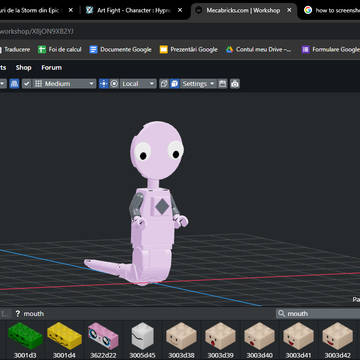Click the blue pivot point icon
The image size is (360, 360).
pyautogui.click(x=104, y=84)
